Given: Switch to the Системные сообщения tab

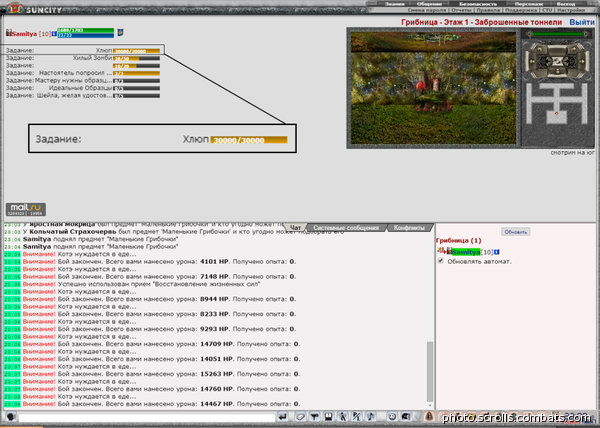Looking at the screenshot, I should tap(346, 228).
